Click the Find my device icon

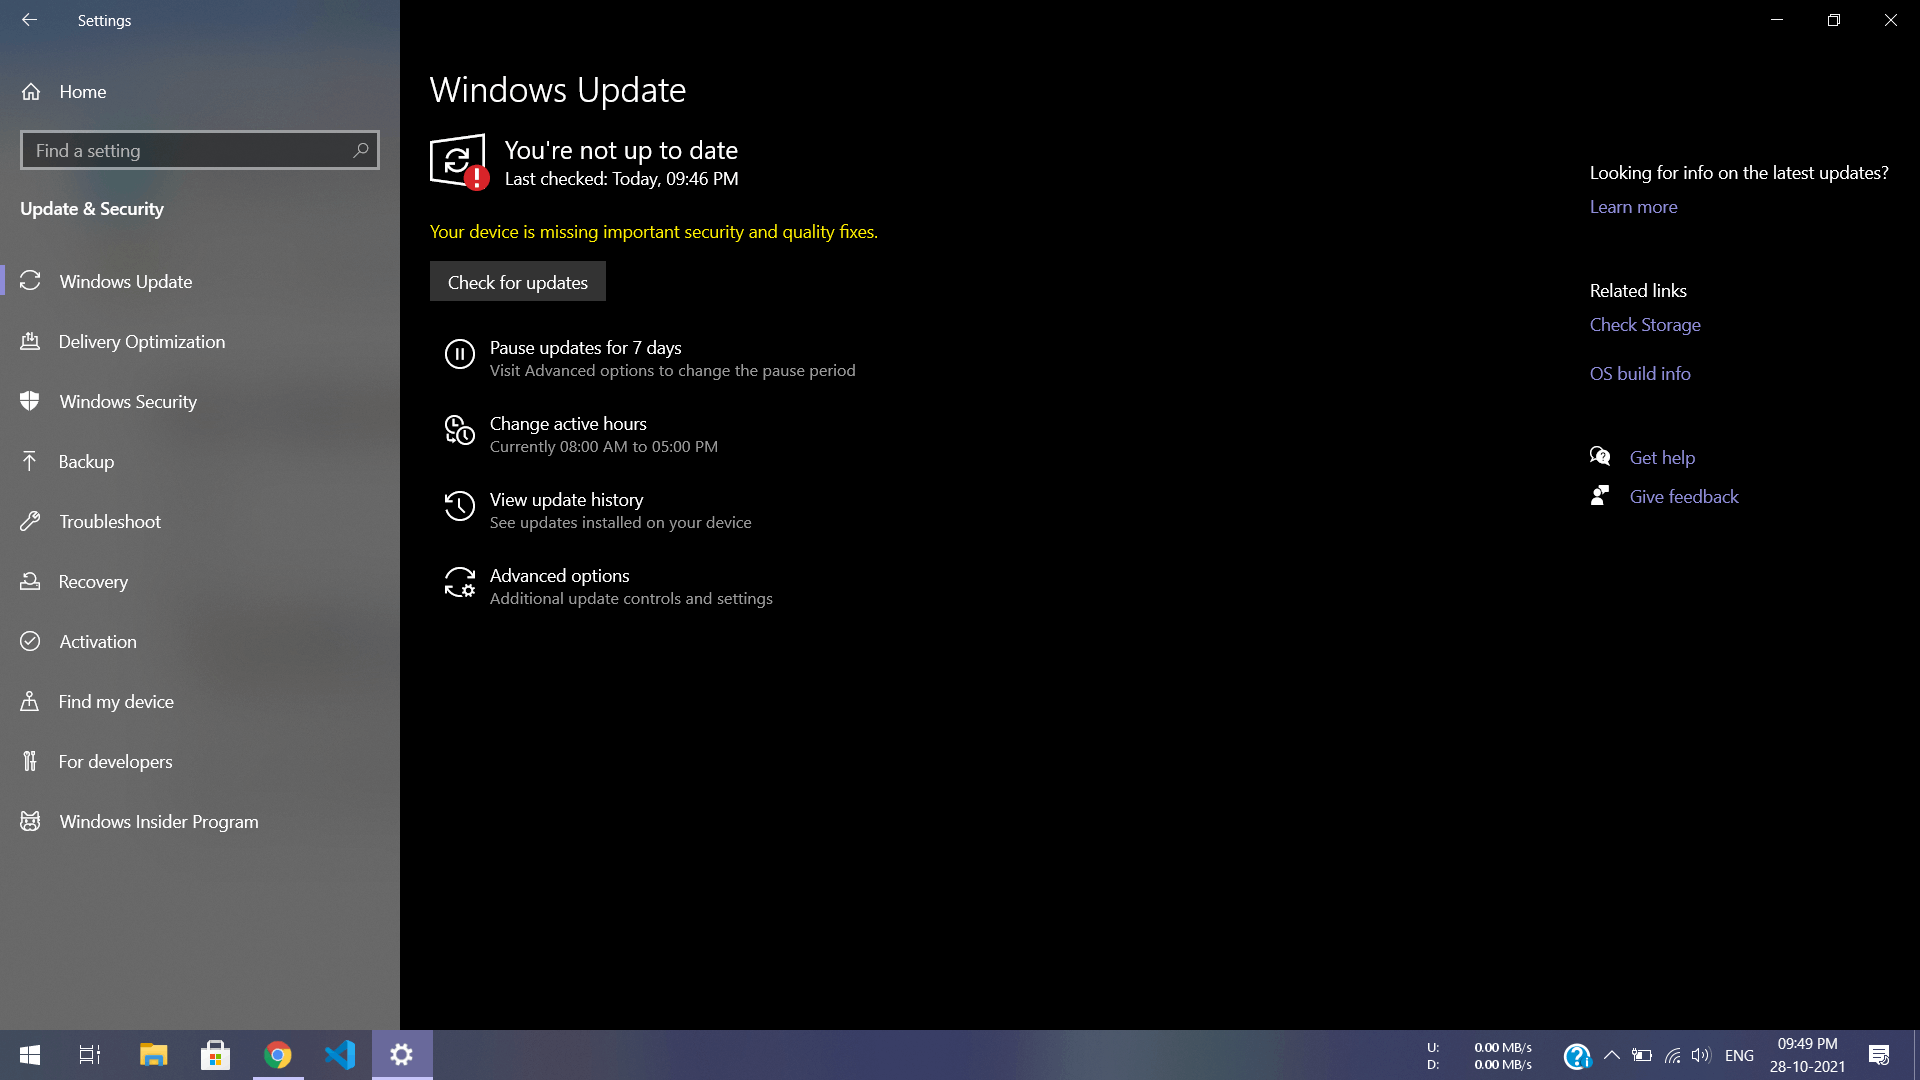pos(30,701)
